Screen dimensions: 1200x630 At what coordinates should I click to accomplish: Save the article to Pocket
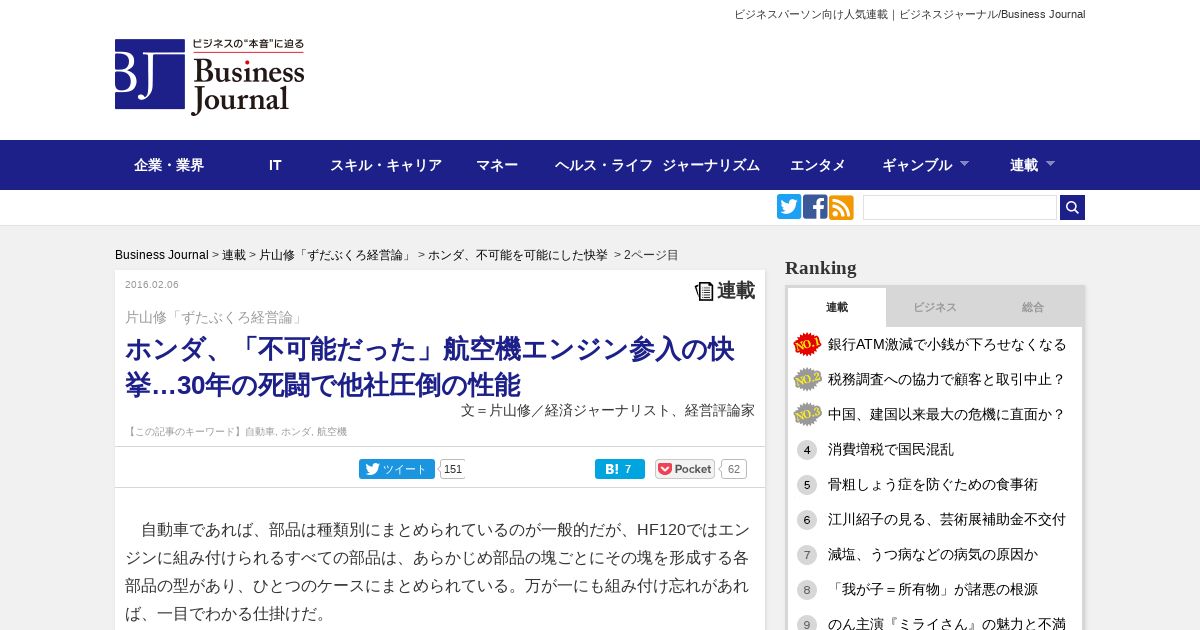[x=685, y=469]
